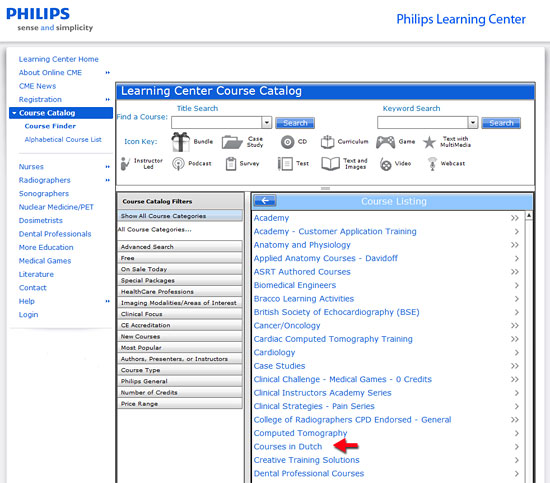Screen dimensions: 550x483
Task: Click the Video film reel icon
Action: [385, 164]
